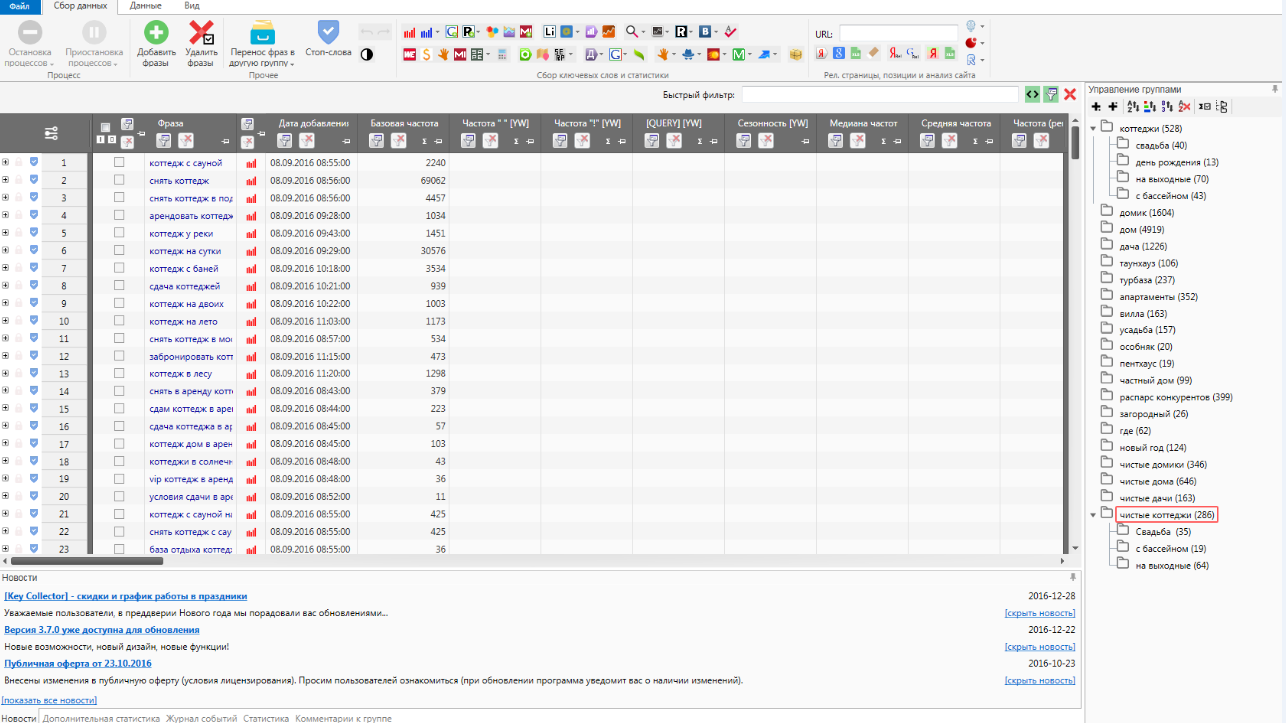The height and width of the screenshot is (723, 1286).
Task: Hide the 2016-12-28 news item
Action: click(1040, 613)
